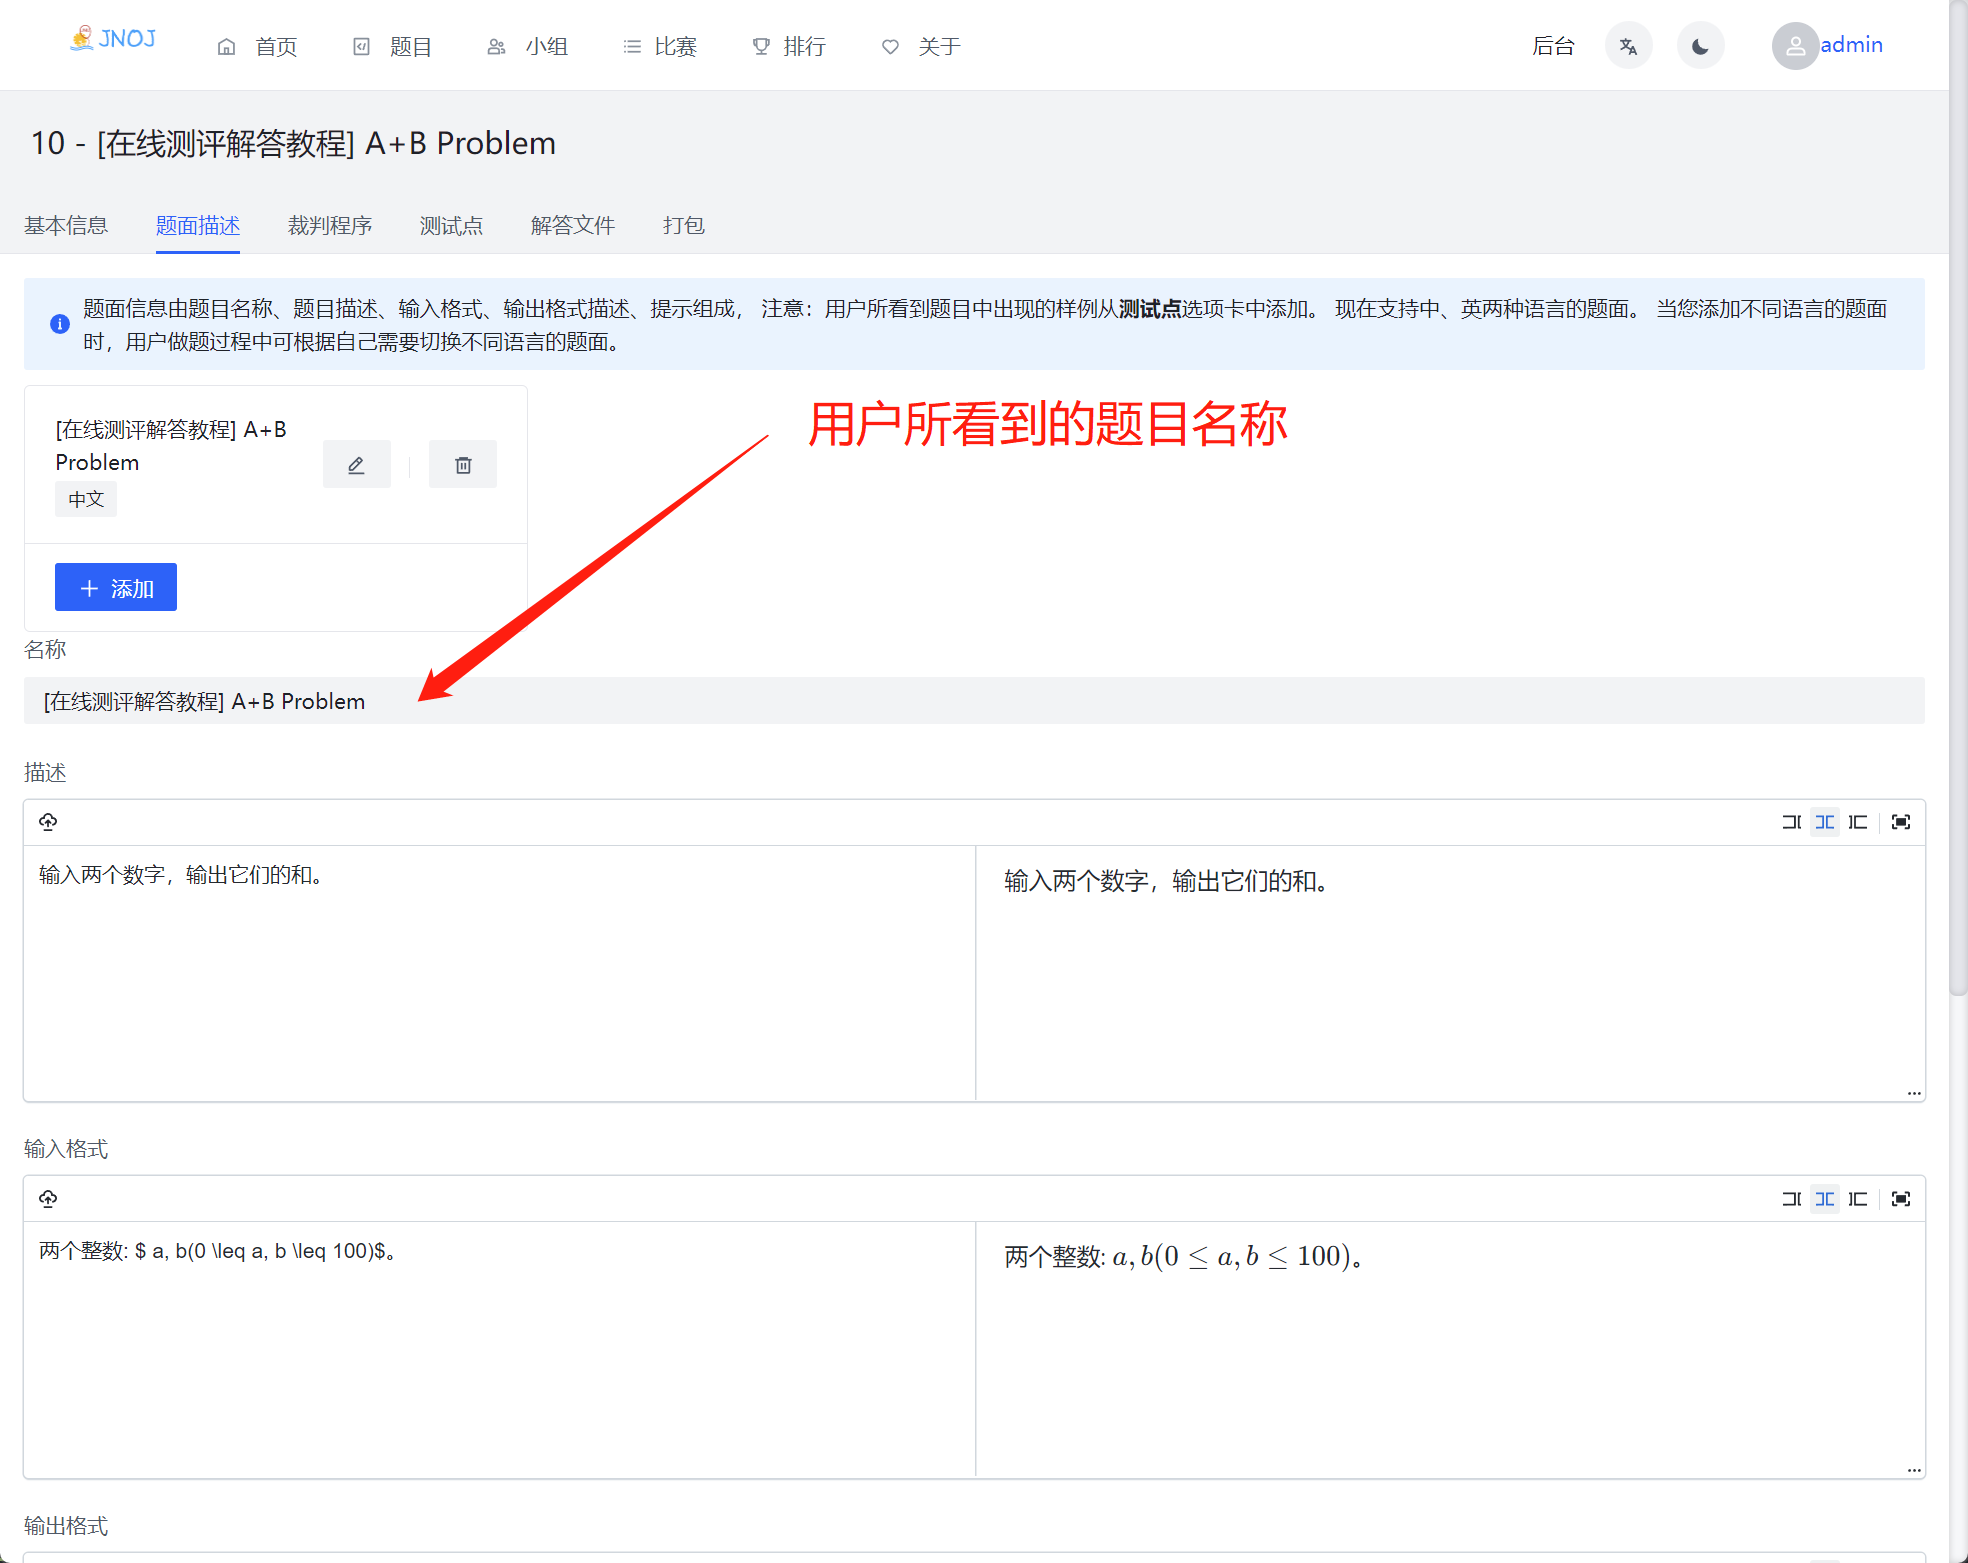The width and height of the screenshot is (1968, 1563).
Task: Switch to the 测试点 tab
Action: [x=451, y=226]
